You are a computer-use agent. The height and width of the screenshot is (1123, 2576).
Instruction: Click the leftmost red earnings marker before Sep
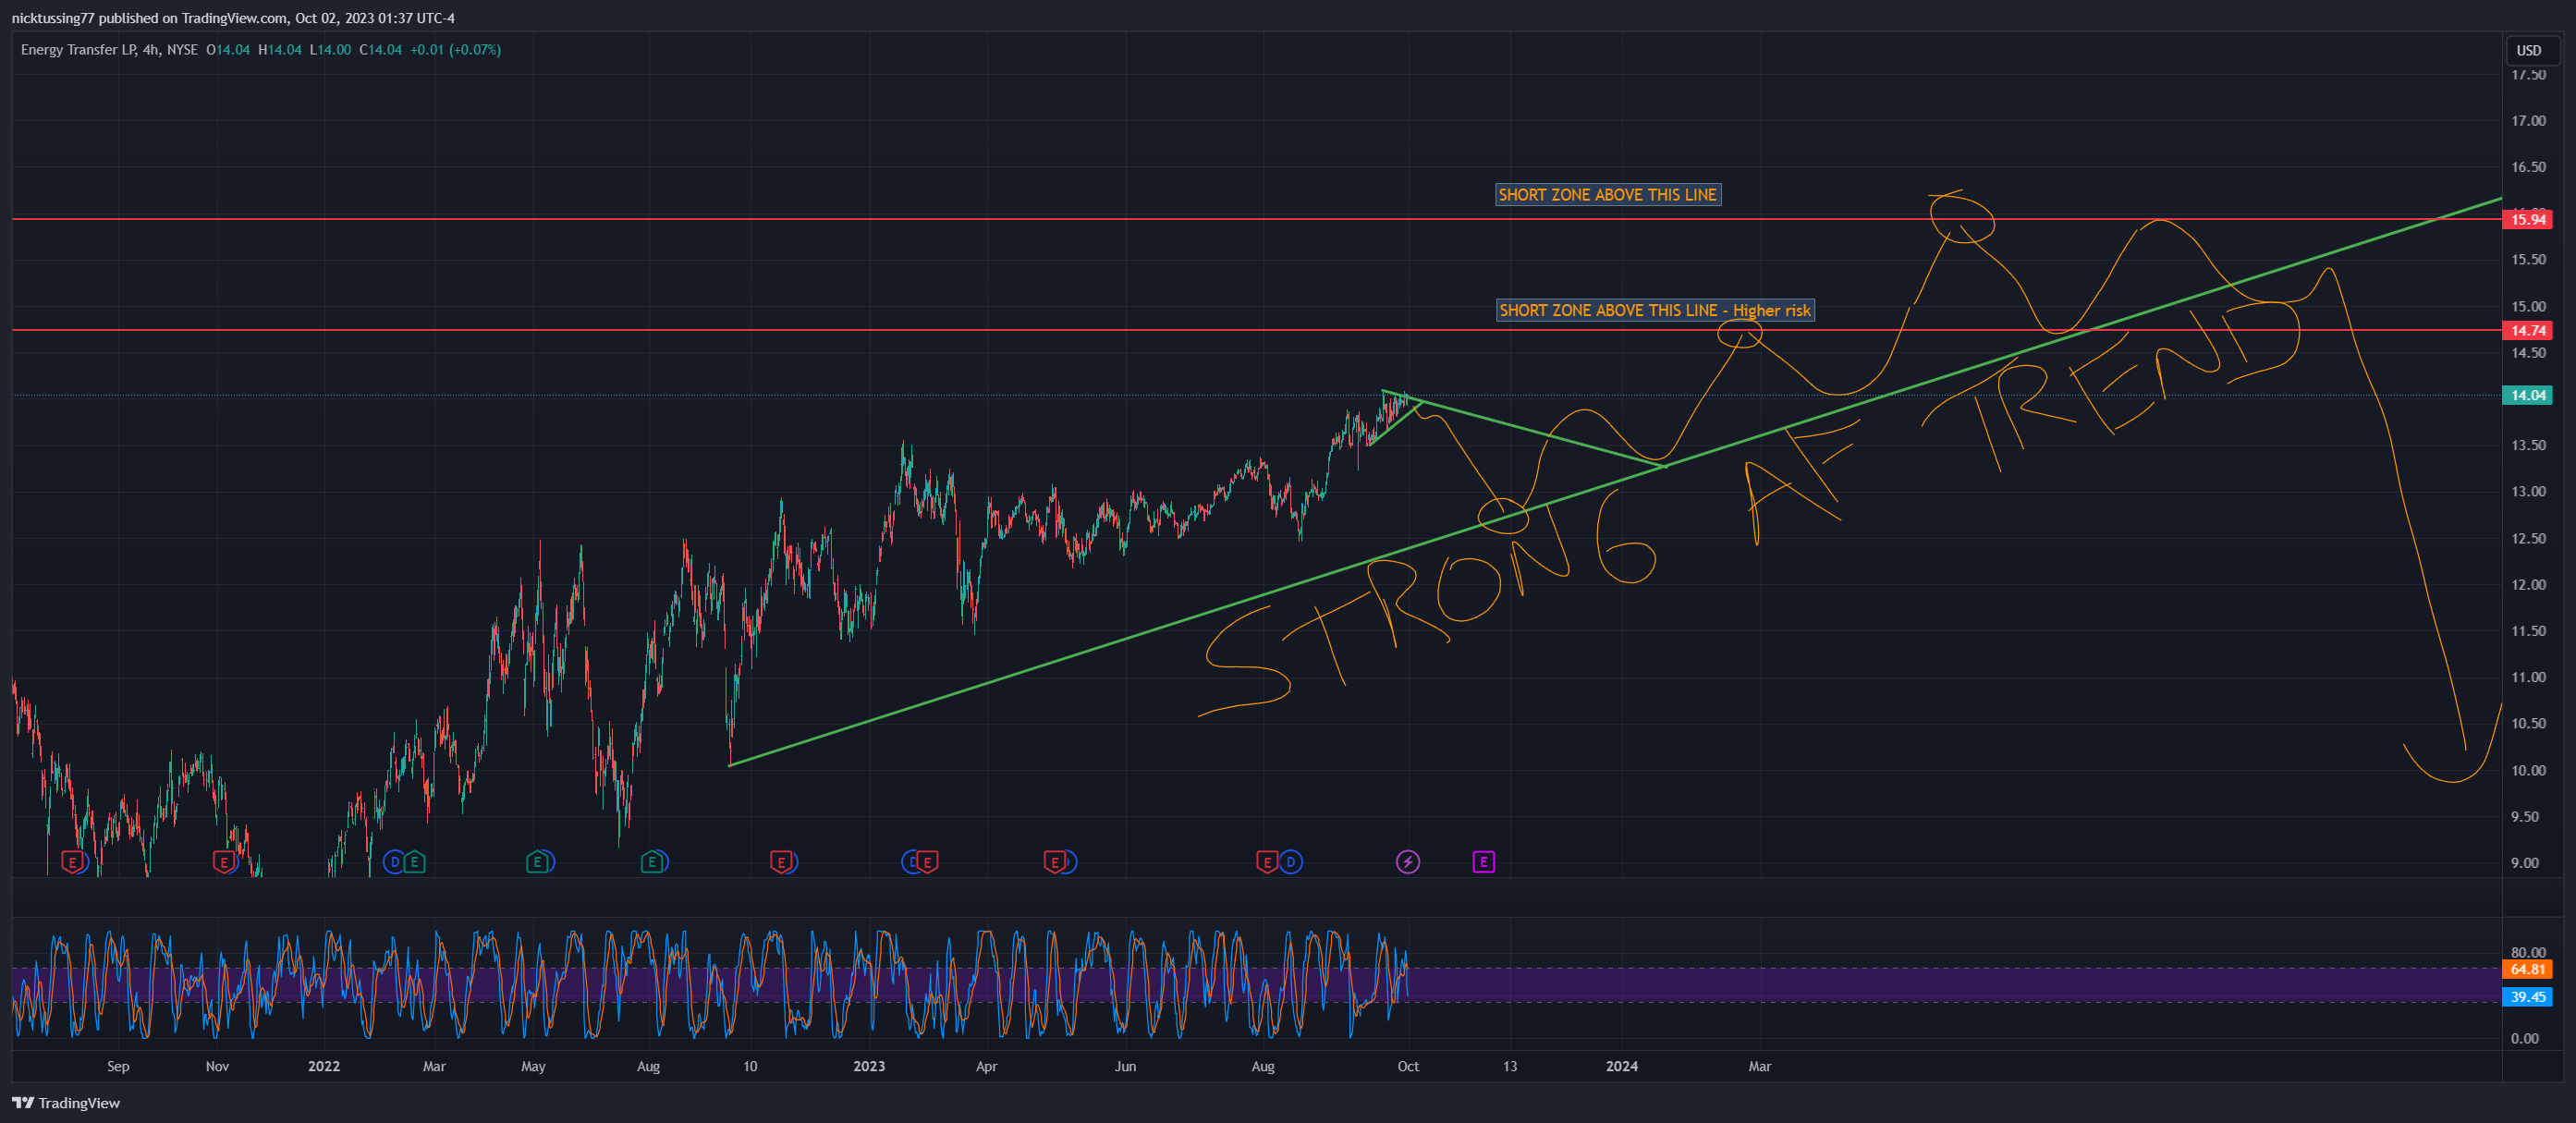[x=72, y=862]
